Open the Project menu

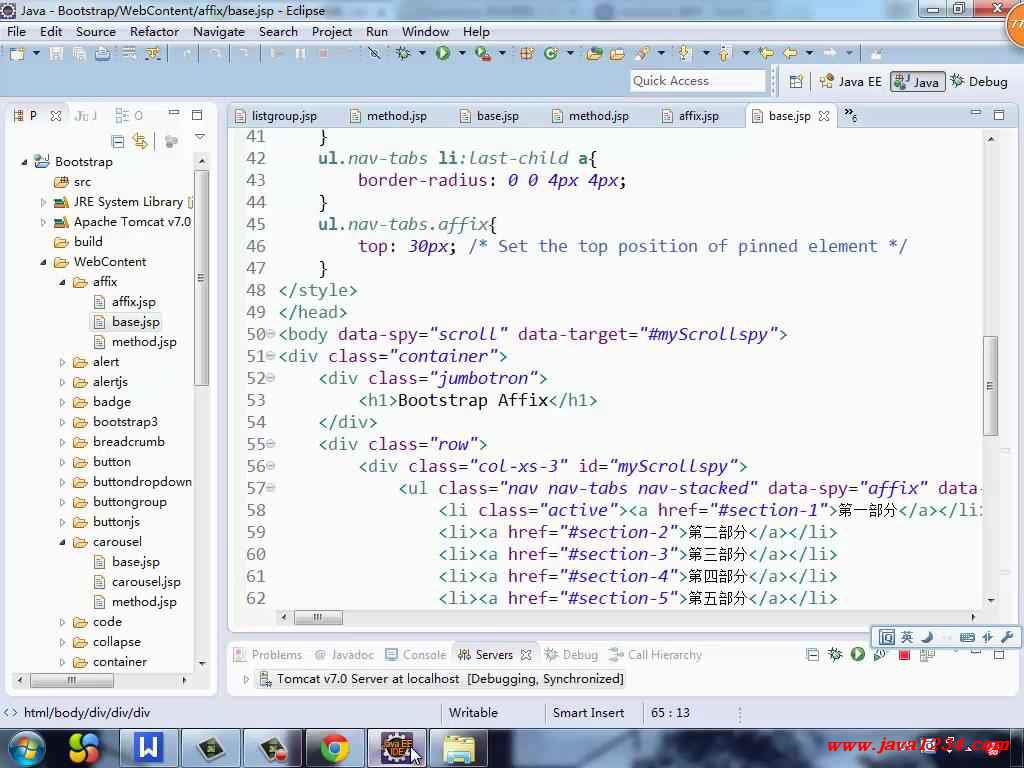pyautogui.click(x=332, y=31)
